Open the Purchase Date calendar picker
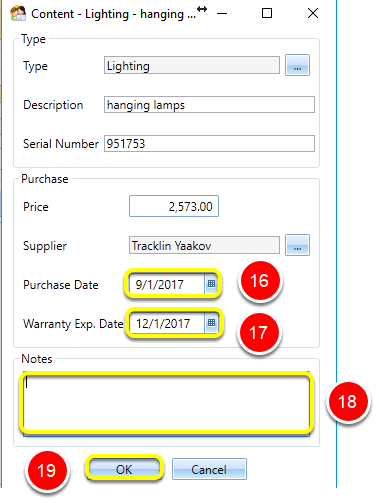 (211, 284)
